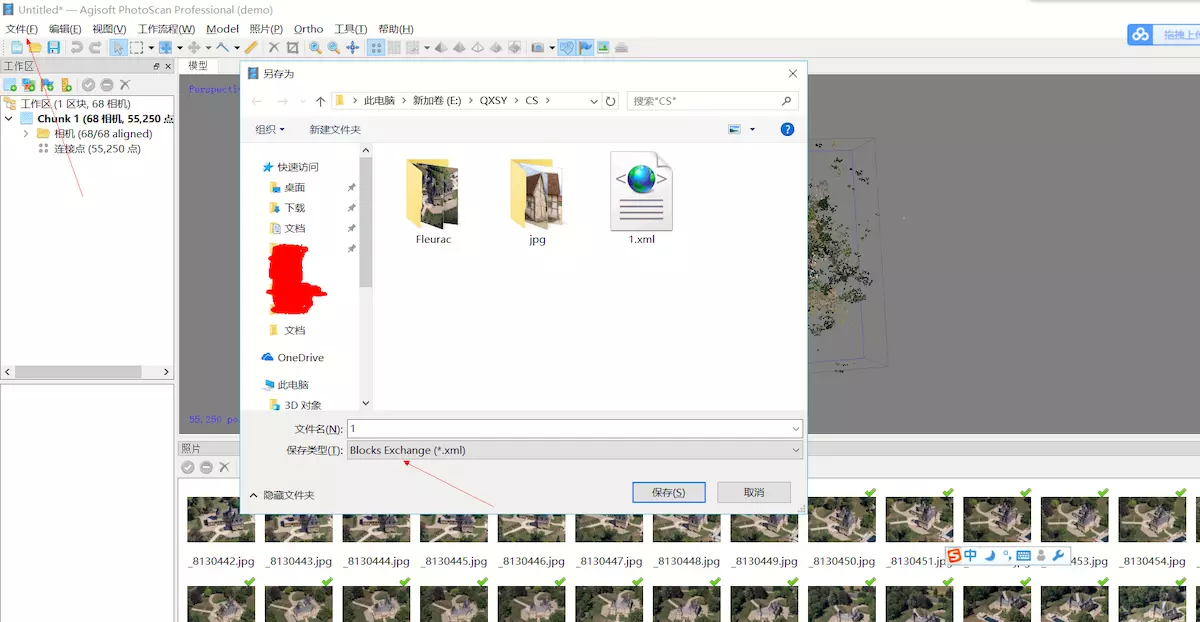
Task: Select the Navigation arrow cursor tool
Action: pyautogui.click(x=118, y=48)
